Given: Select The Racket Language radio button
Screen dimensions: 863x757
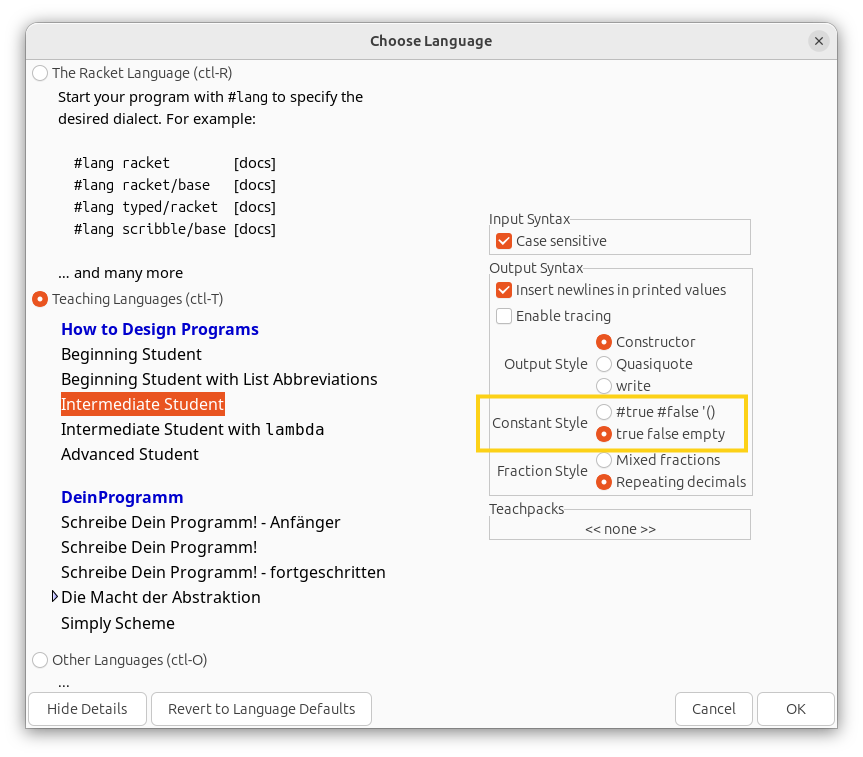Looking at the screenshot, I should coord(40,73).
